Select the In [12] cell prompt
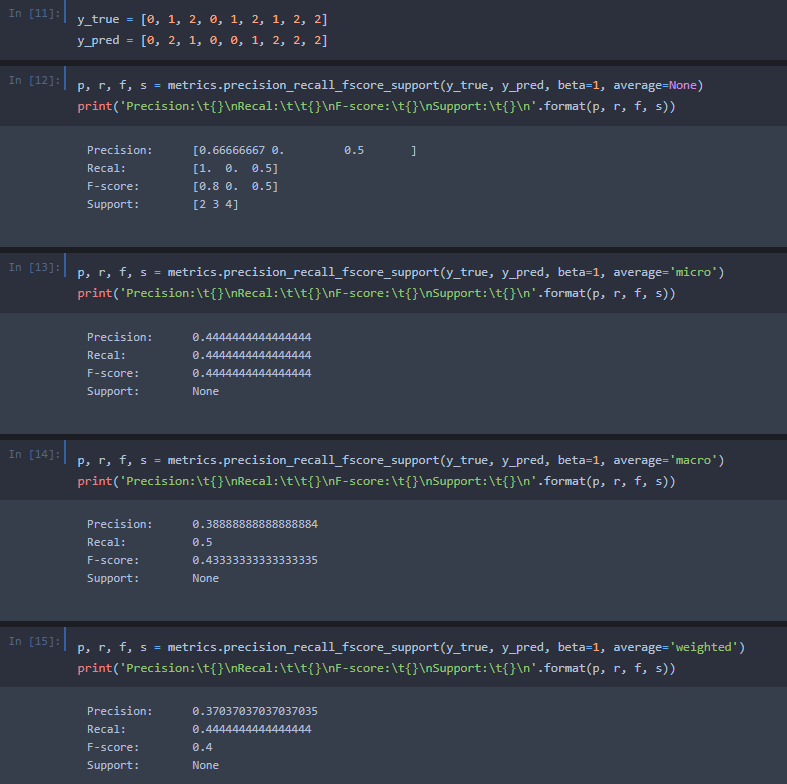 pyautogui.click(x=34, y=80)
